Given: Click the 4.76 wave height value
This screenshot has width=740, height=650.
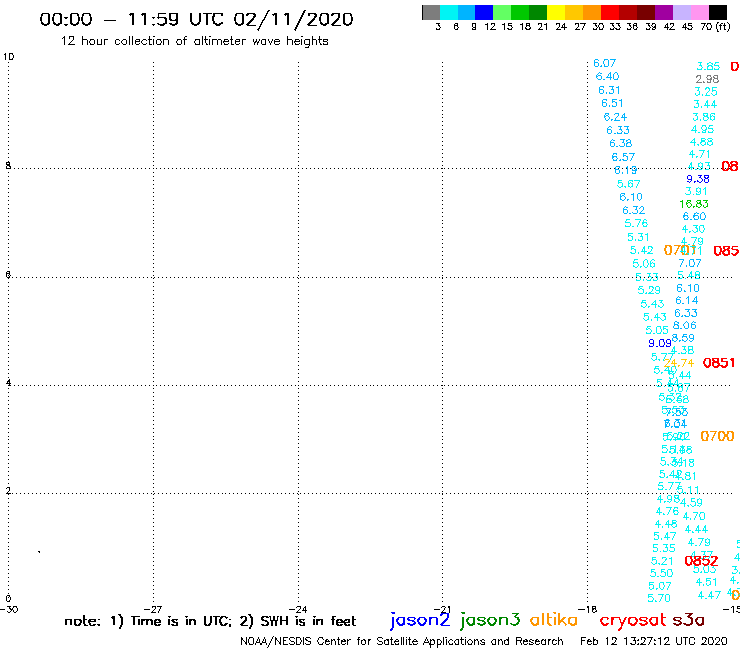Looking at the screenshot, I should [x=667, y=511].
